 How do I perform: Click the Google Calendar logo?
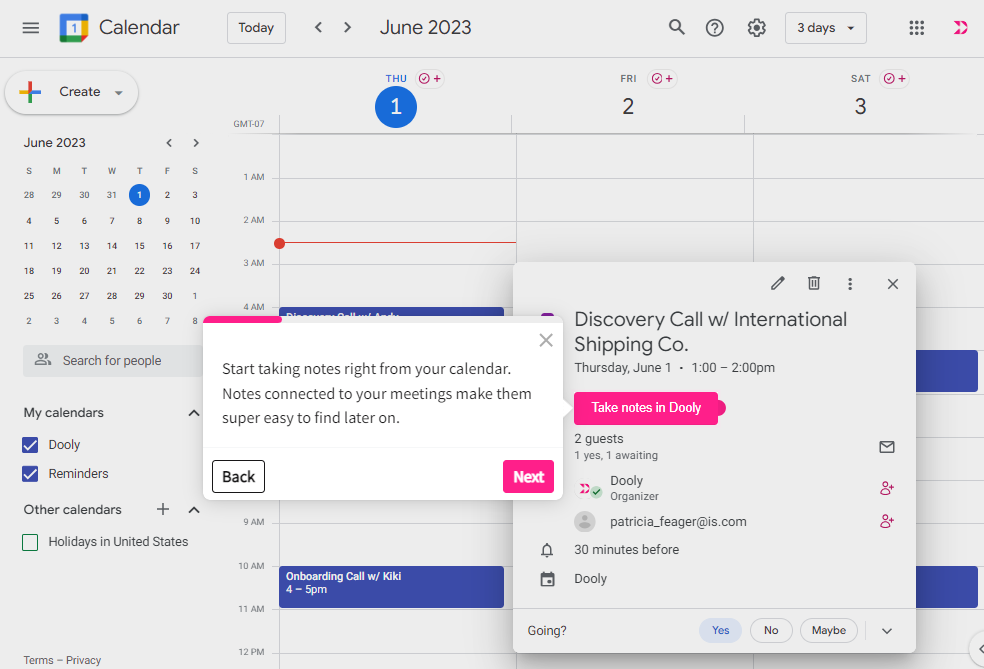tap(74, 28)
